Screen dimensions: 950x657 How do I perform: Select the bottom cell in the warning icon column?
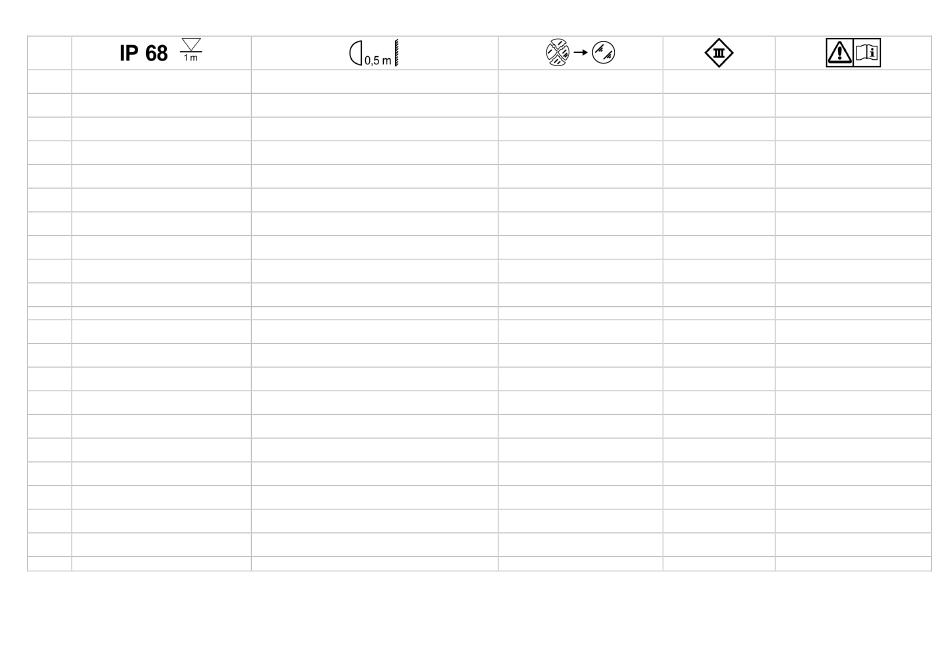pyautogui.click(x=852, y=564)
